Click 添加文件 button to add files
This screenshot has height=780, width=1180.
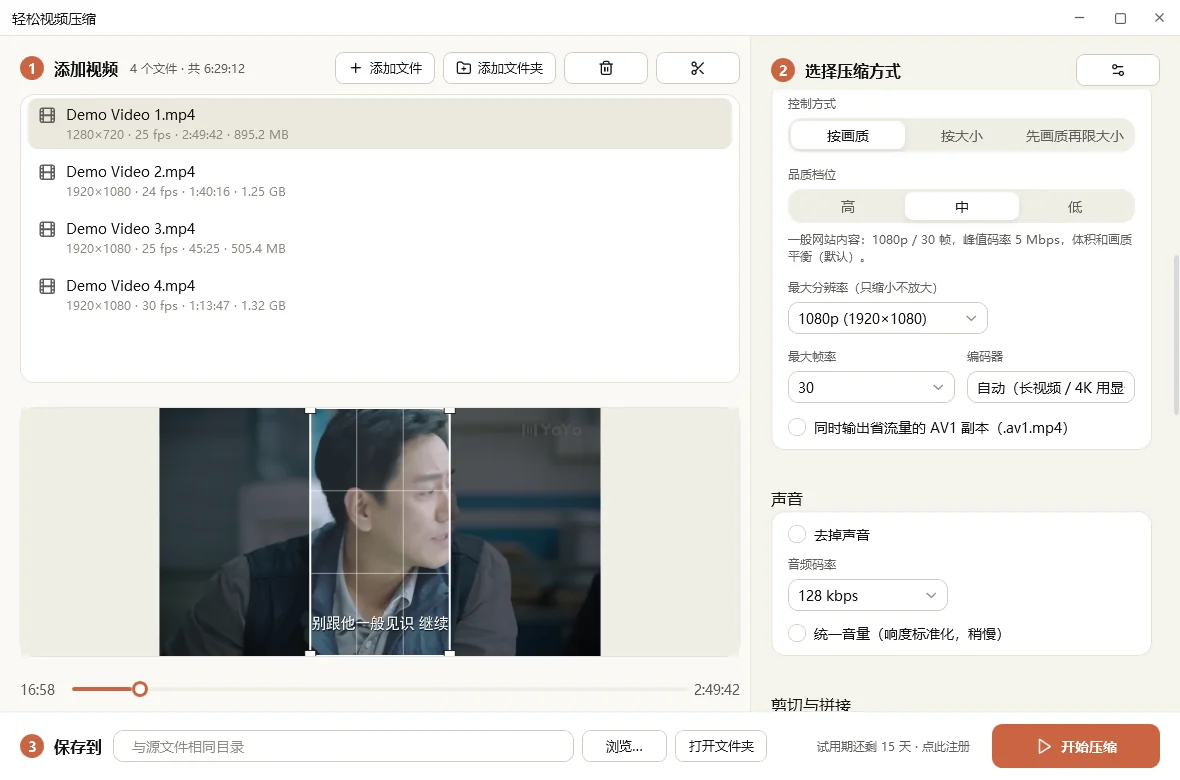(x=385, y=68)
